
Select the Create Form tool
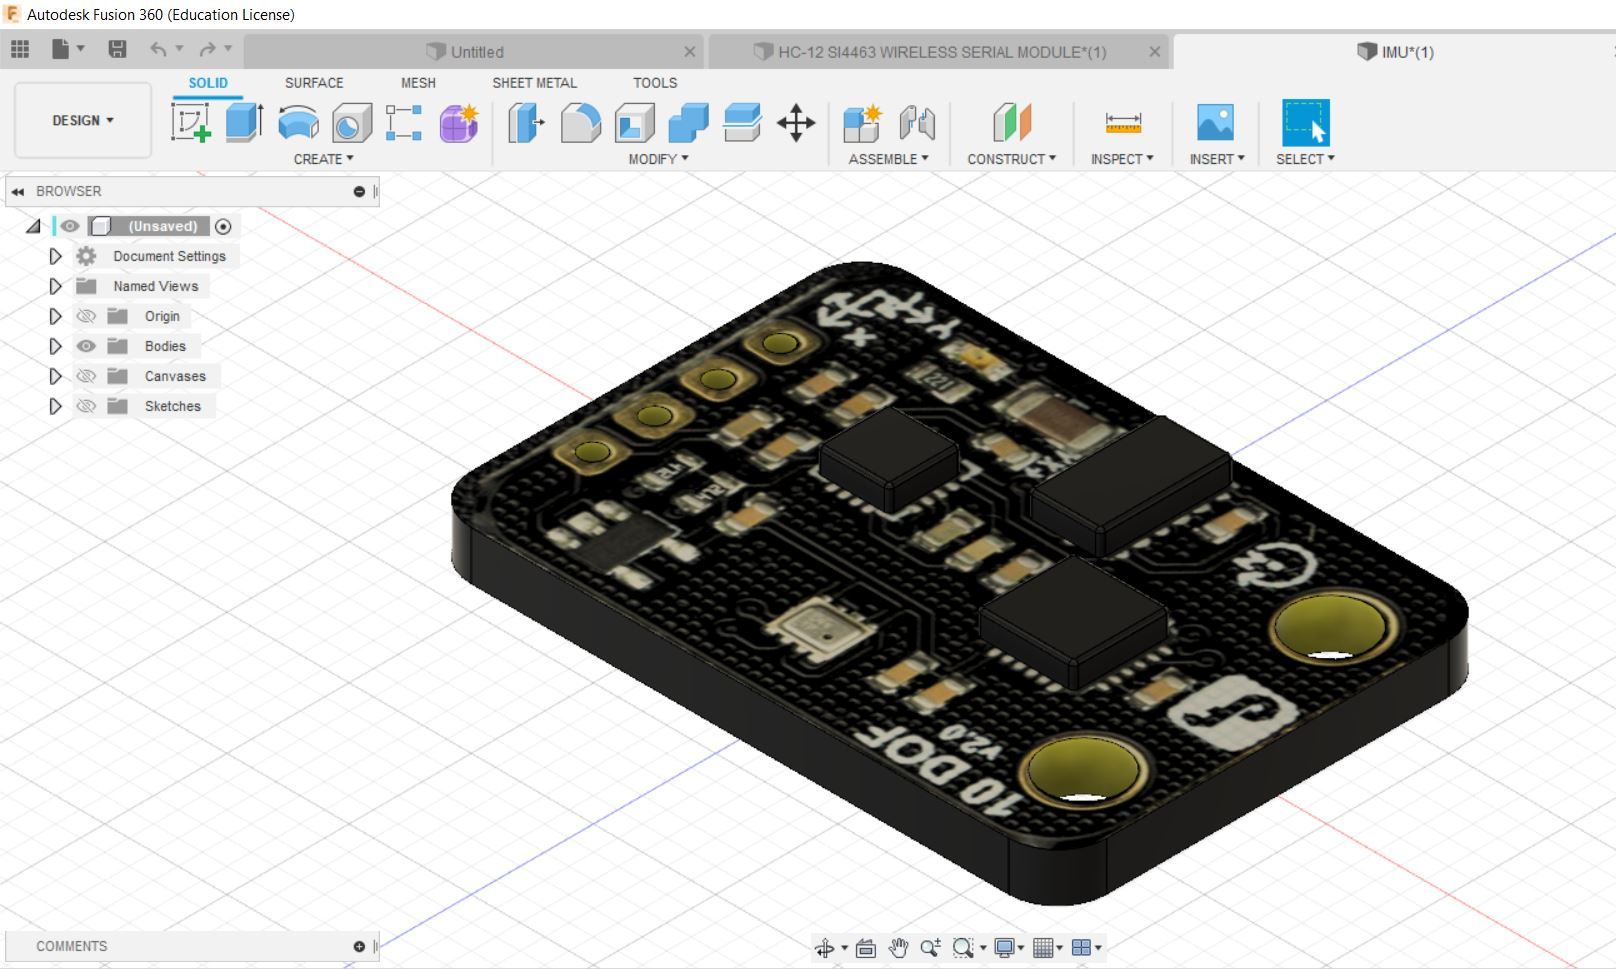point(459,123)
